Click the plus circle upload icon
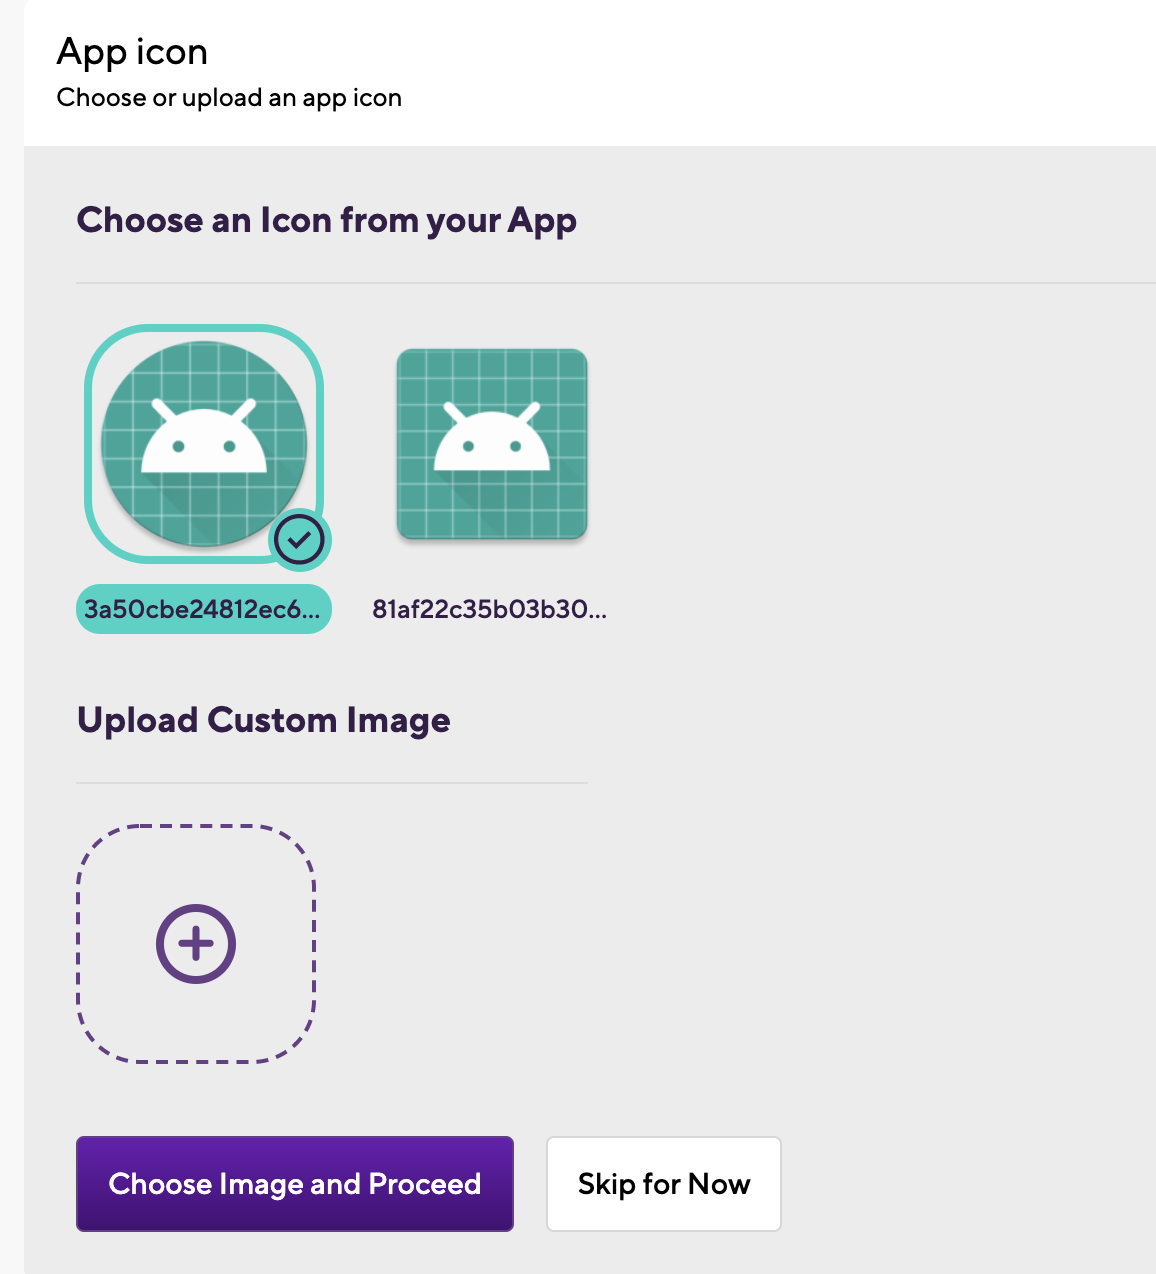This screenshot has width=1156, height=1274. coord(196,944)
